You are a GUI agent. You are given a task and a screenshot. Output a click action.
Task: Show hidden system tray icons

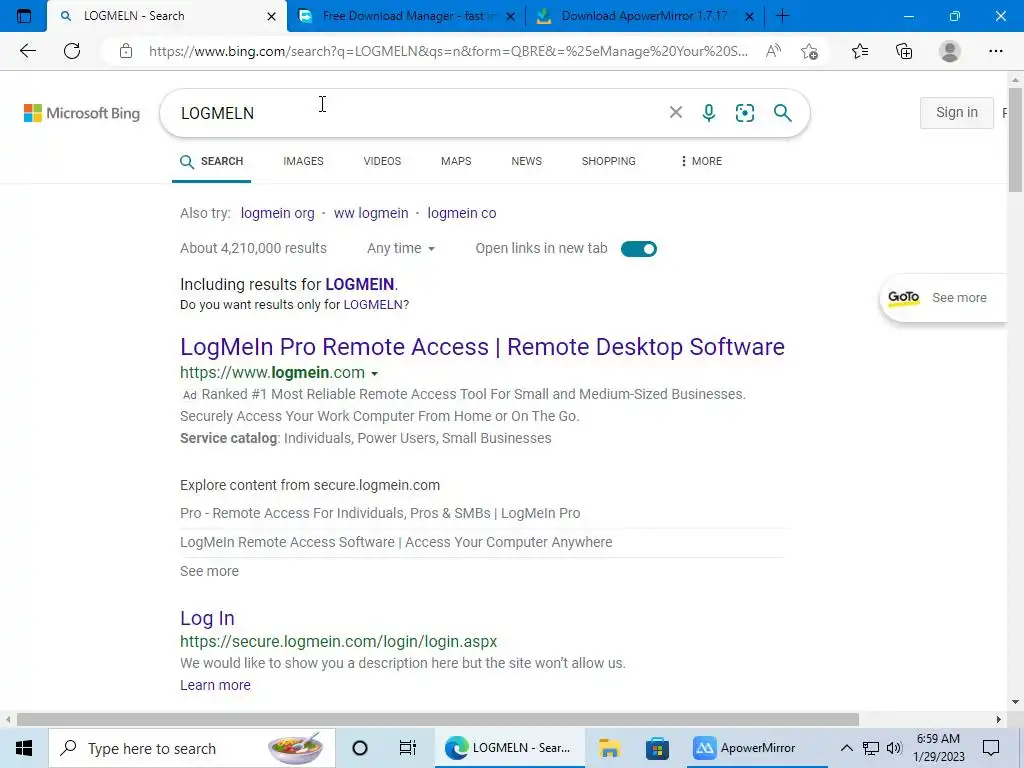point(846,748)
